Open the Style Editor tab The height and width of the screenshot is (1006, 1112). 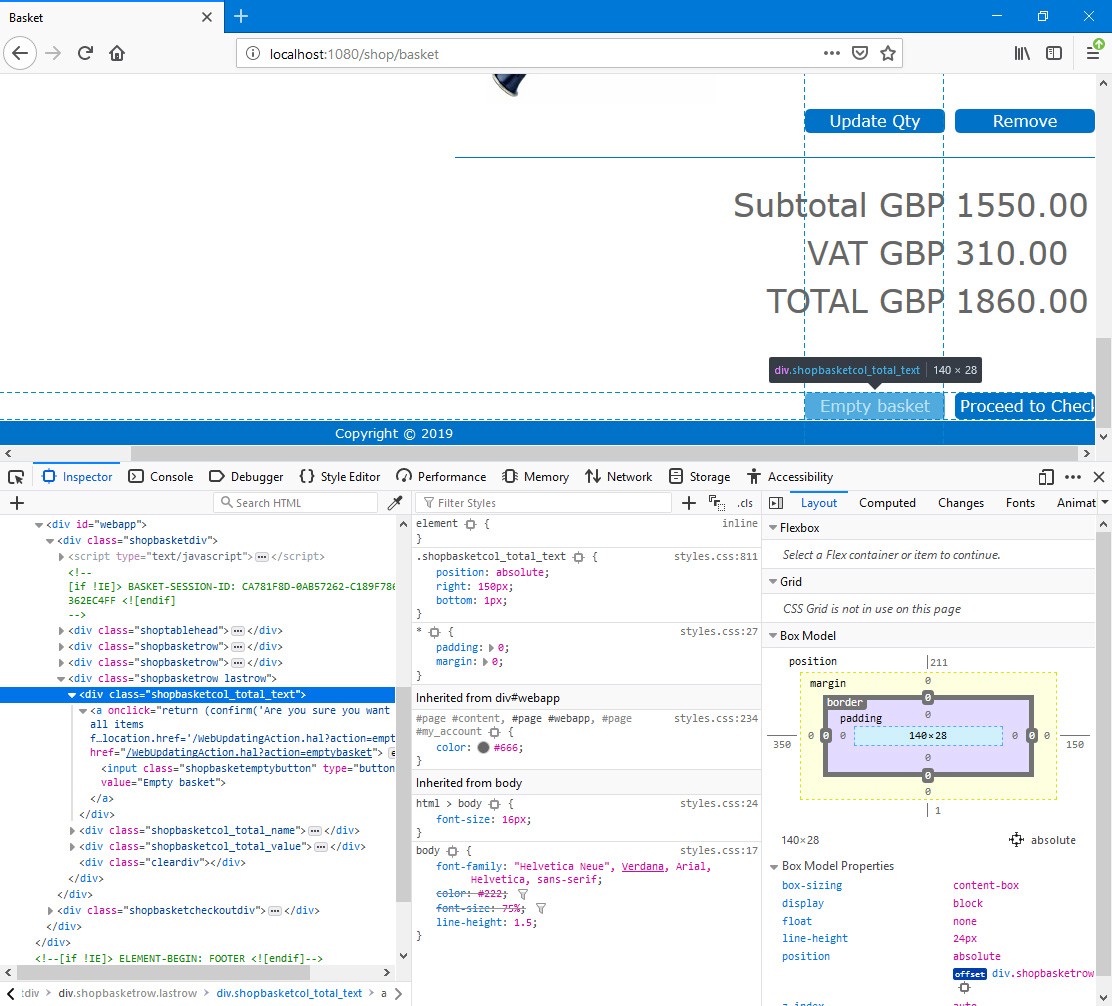(340, 477)
